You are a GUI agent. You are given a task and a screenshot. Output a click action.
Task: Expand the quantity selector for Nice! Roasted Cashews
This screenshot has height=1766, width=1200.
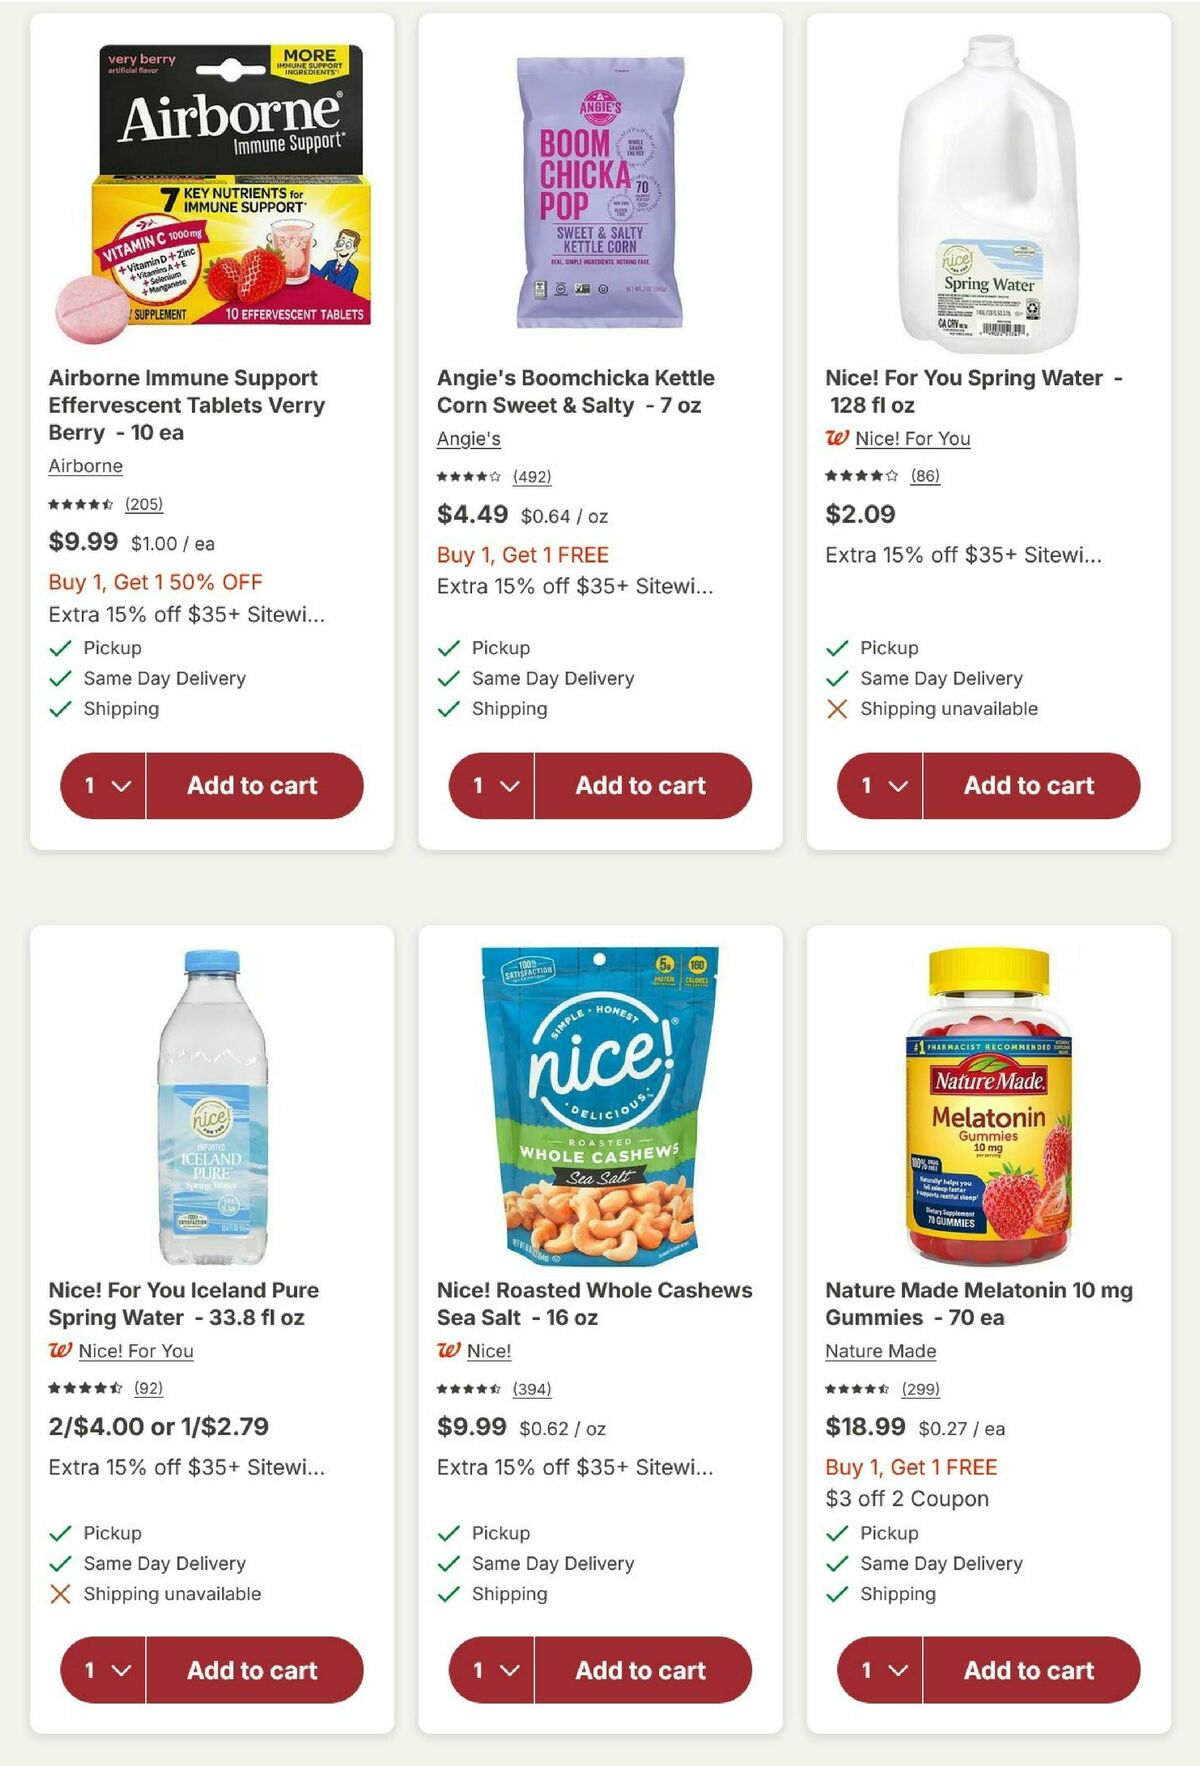pyautogui.click(x=490, y=1670)
